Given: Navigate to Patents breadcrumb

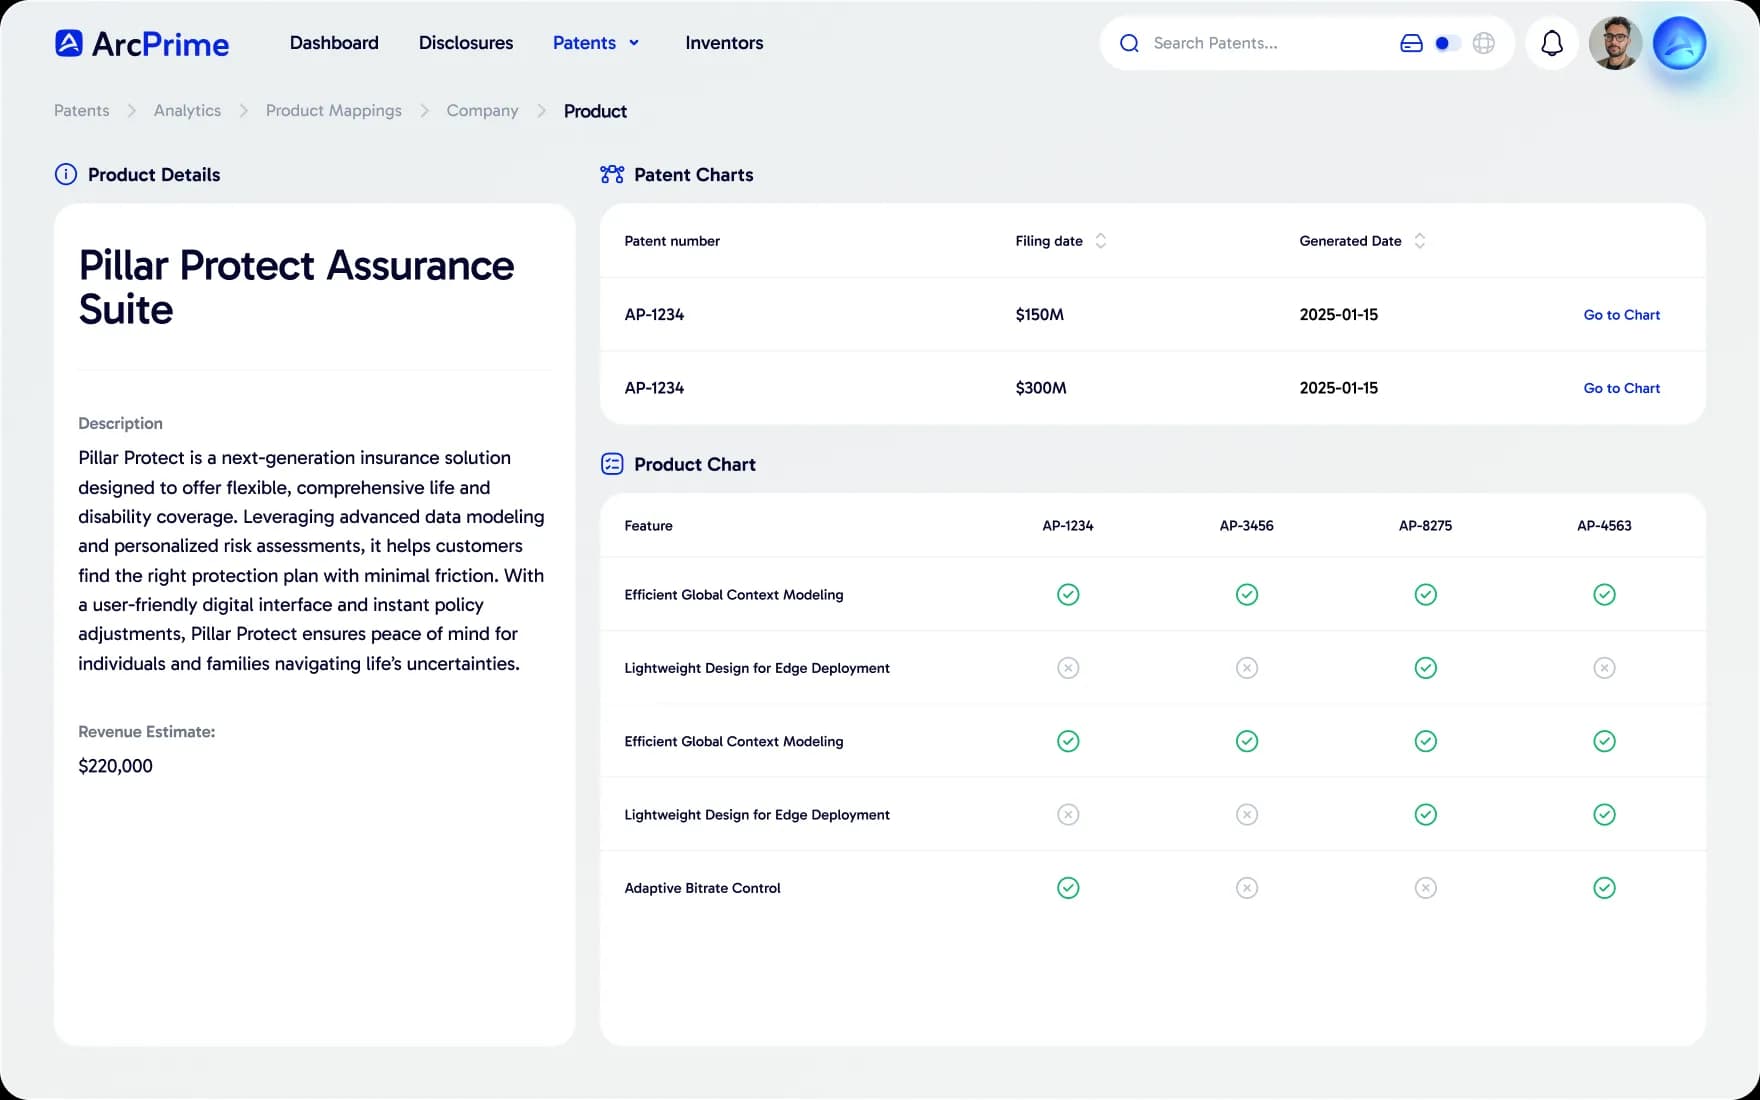Looking at the screenshot, I should (82, 110).
